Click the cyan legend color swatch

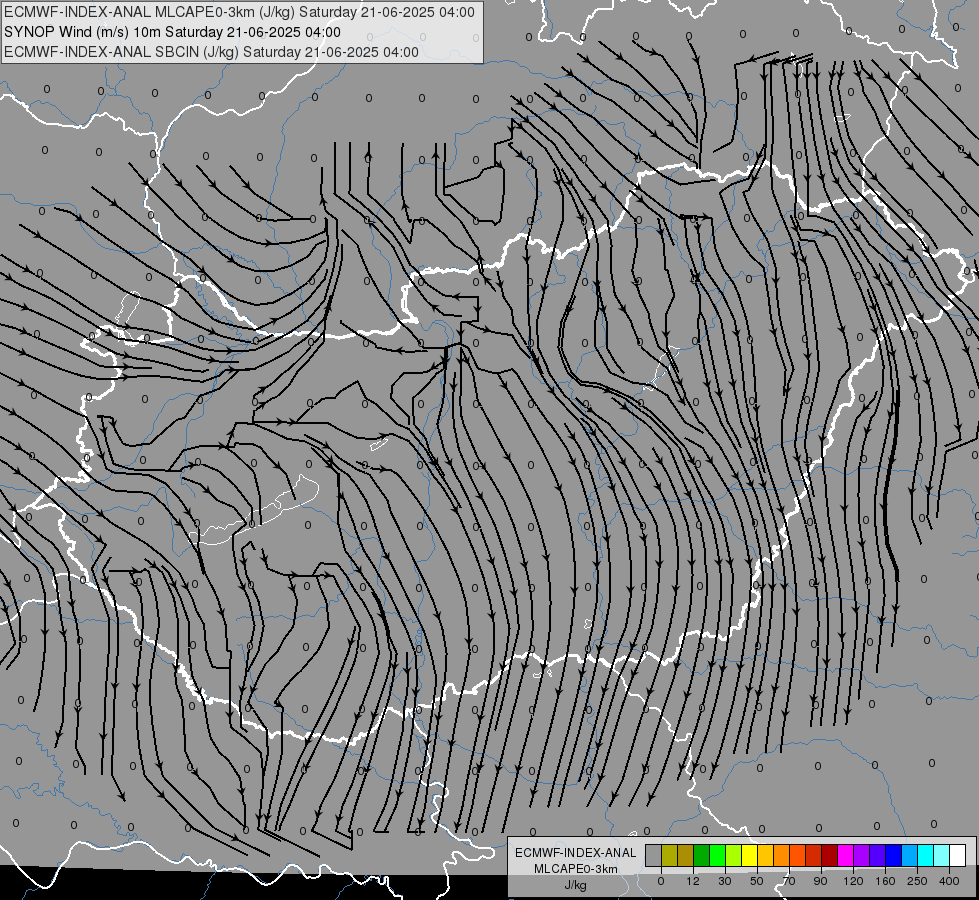click(x=925, y=855)
